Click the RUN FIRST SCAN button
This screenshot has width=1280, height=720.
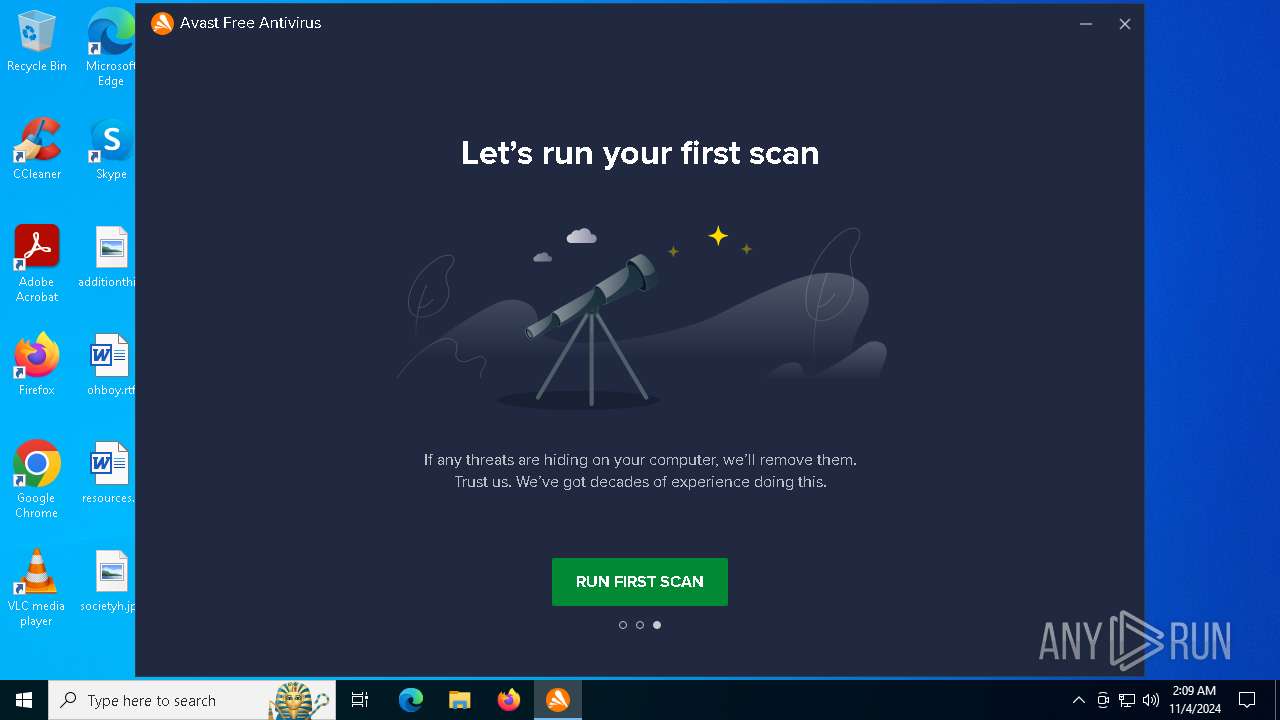[640, 582]
